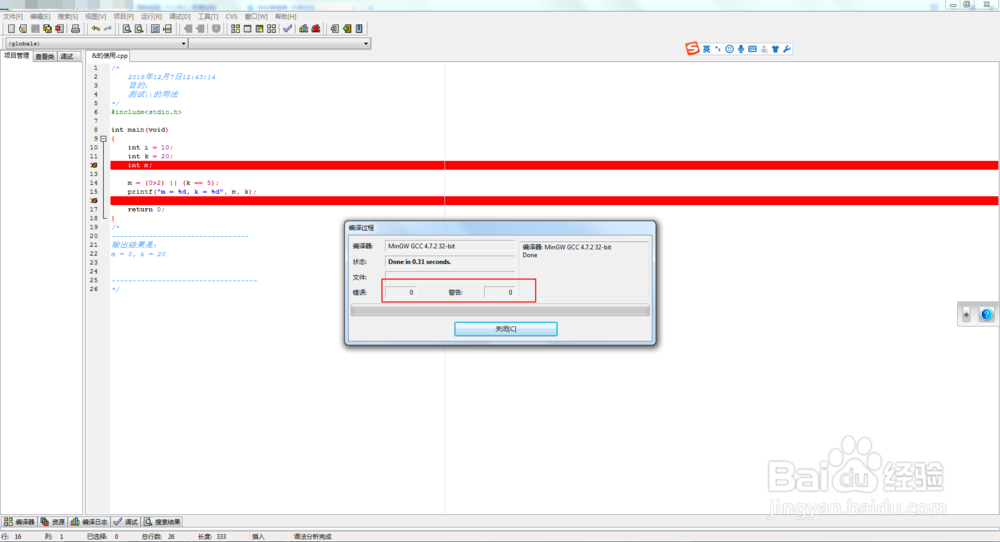Click the green arrow door toolbar icon
1000x542 pixels.
tap(347, 29)
